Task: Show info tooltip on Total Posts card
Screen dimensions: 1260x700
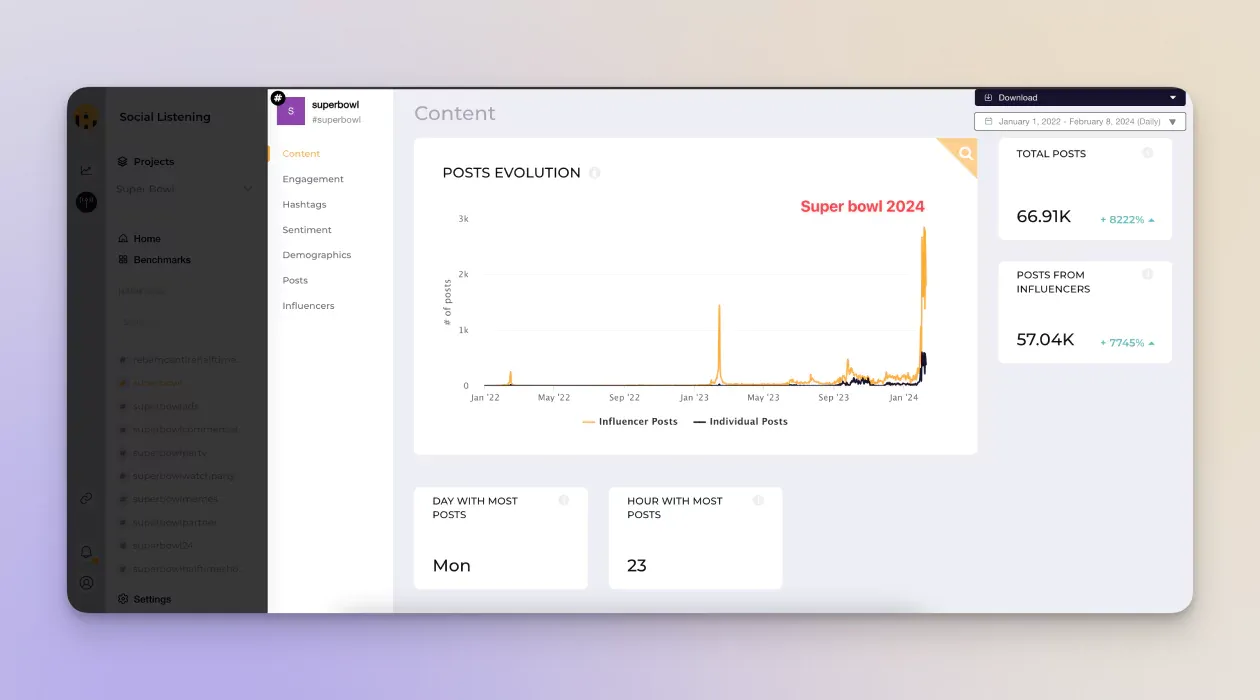Action: [1148, 153]
